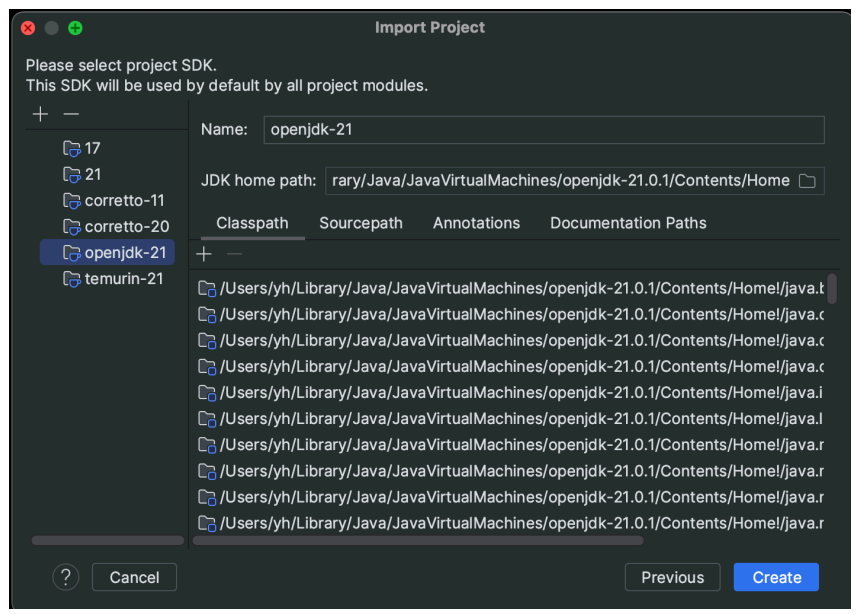Remove the selected classpath entry

click(234, 254)
